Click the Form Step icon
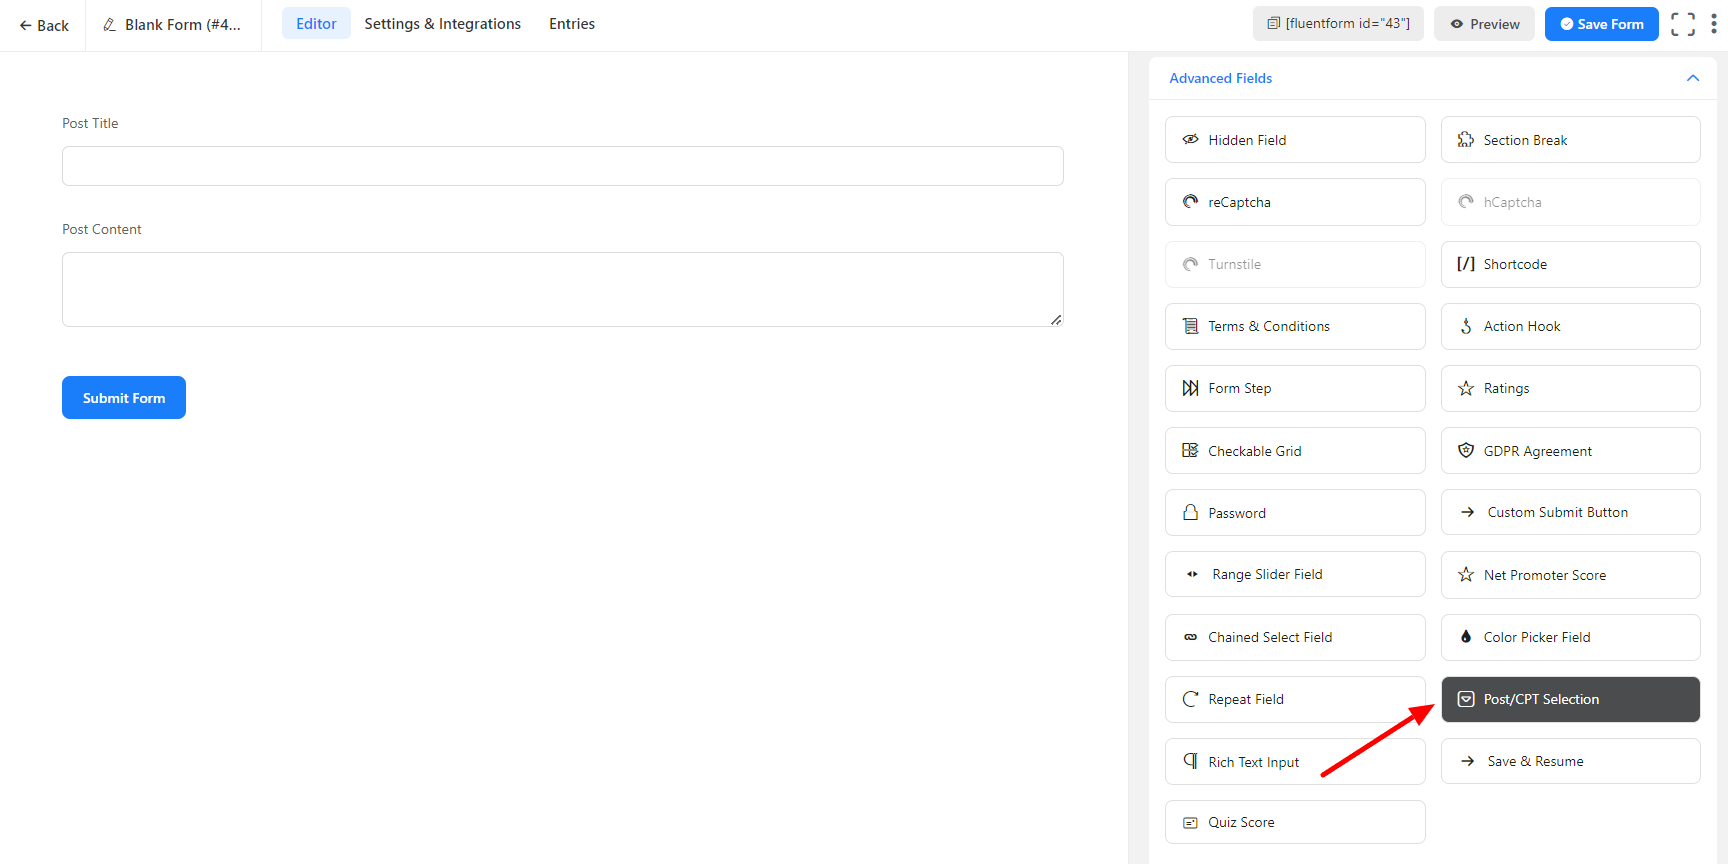The image size is (1728, 864). coord(1190,388)
